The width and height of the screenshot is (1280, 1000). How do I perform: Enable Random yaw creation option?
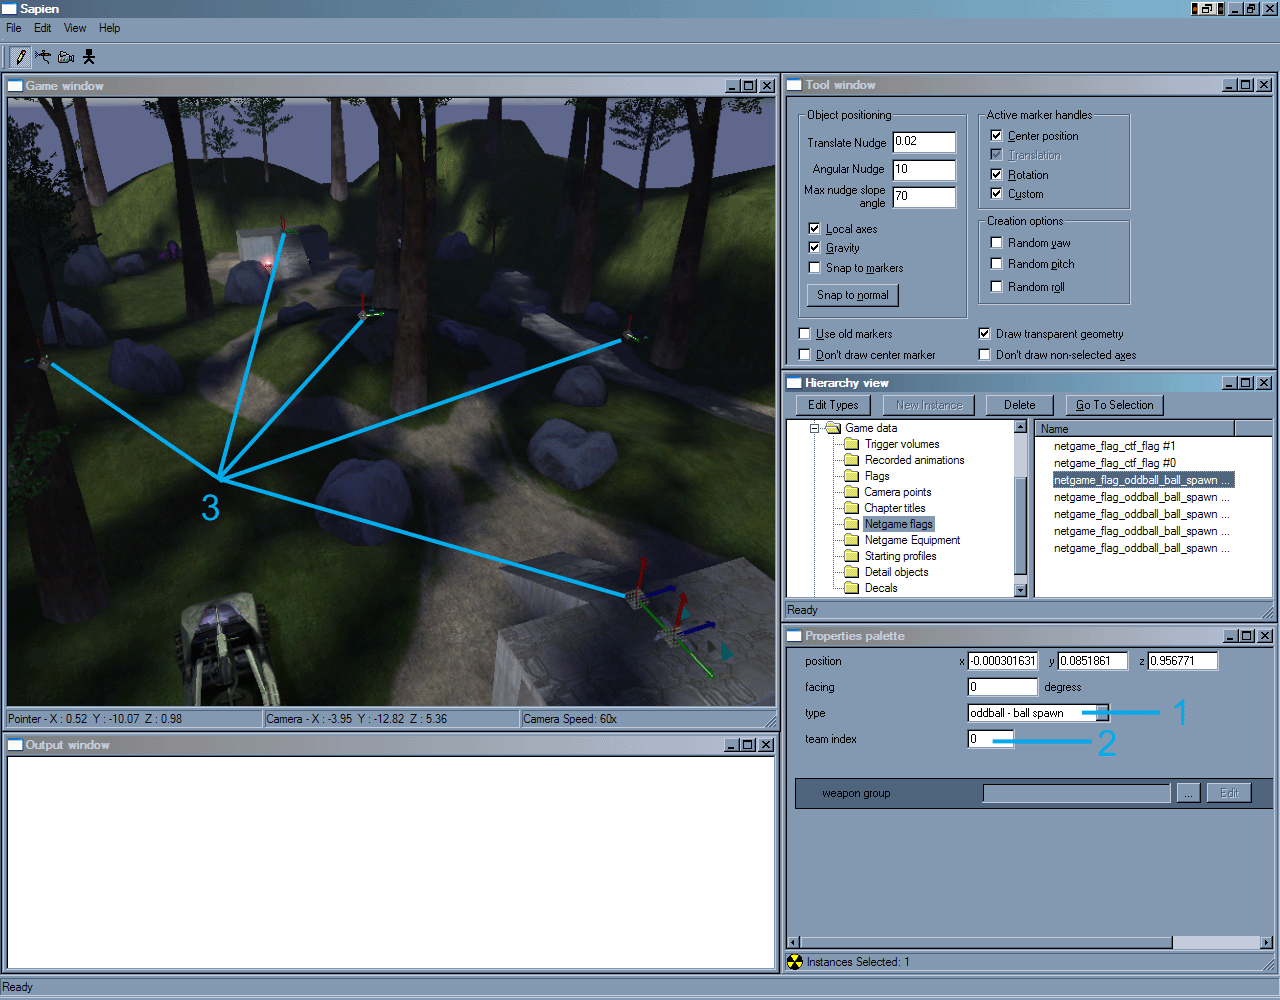(996, 242)
